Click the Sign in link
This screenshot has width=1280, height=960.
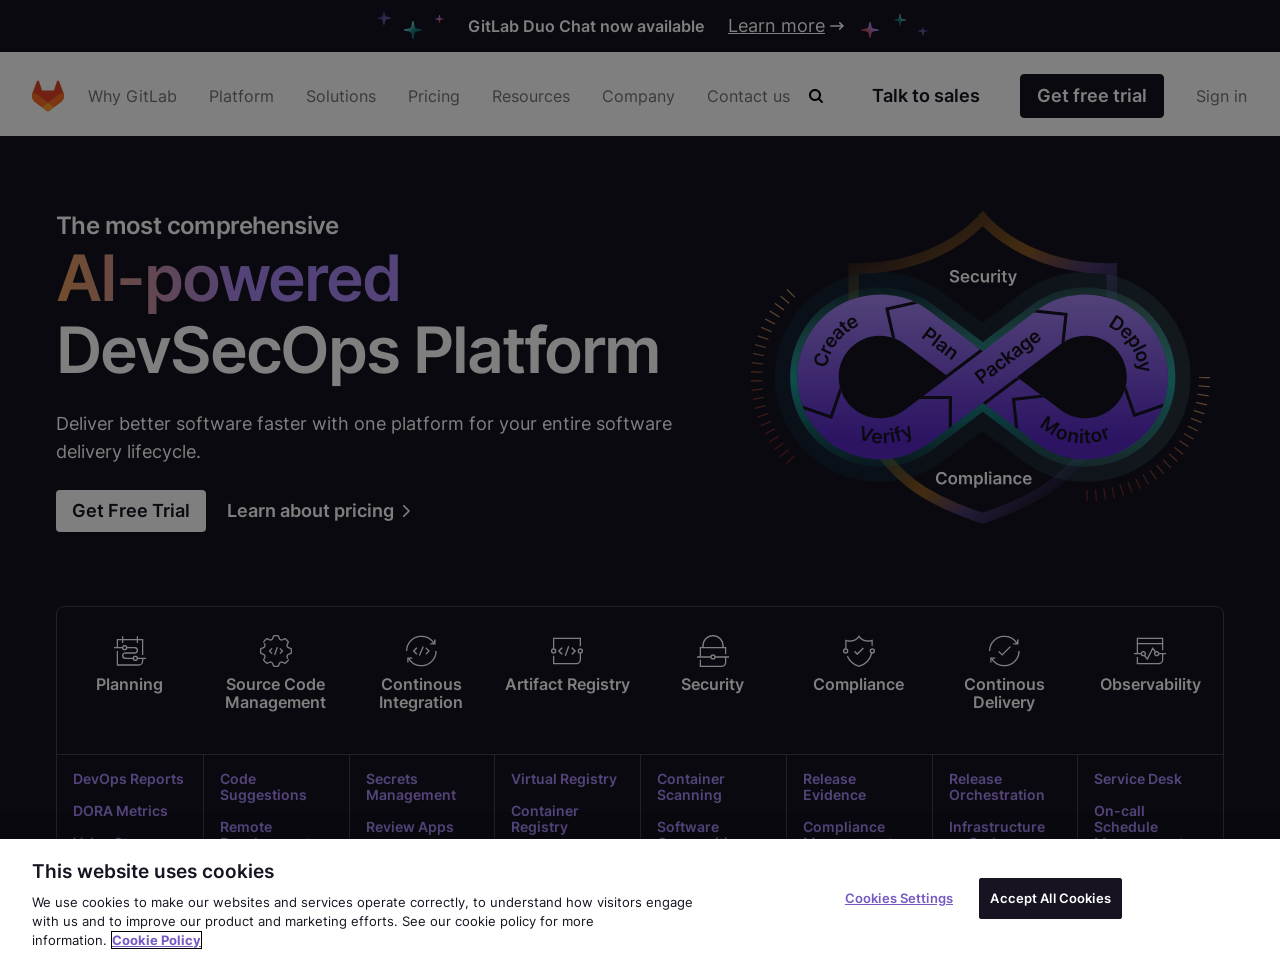pyautogui.click(x=1221, y=96)
